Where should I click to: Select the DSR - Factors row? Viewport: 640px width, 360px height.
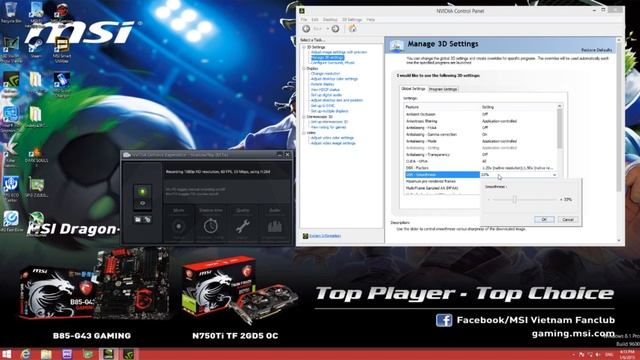480,168
